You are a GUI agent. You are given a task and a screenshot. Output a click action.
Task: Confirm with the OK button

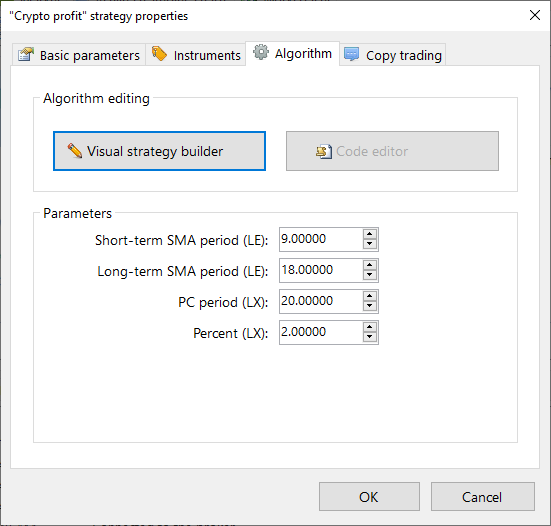point(369,496)
